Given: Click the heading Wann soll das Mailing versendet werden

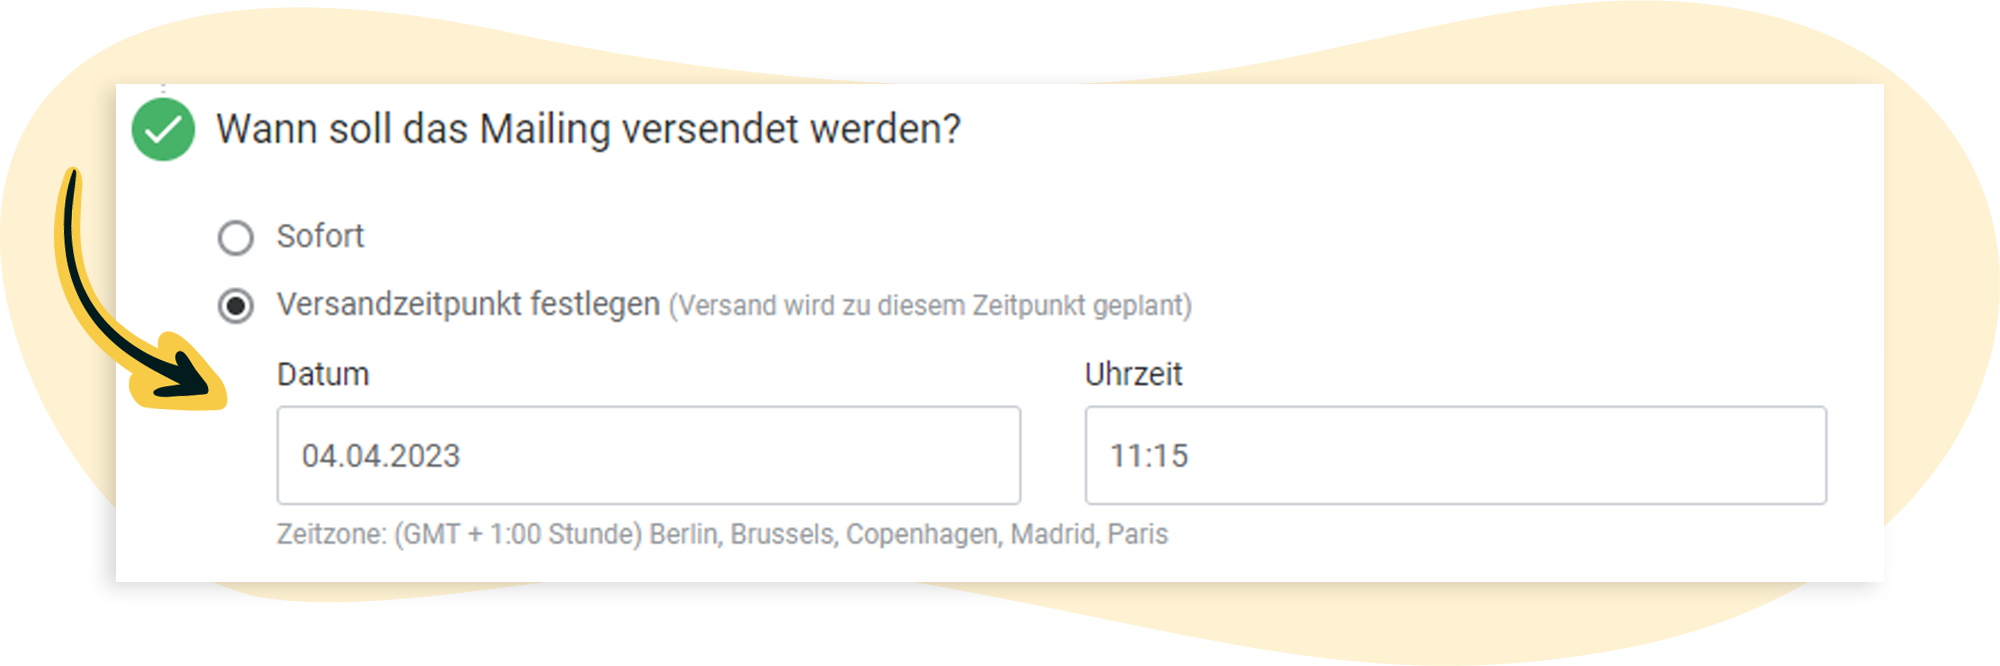Looking at the screenshot, I should pyautogui.click(x=588, y=129).
